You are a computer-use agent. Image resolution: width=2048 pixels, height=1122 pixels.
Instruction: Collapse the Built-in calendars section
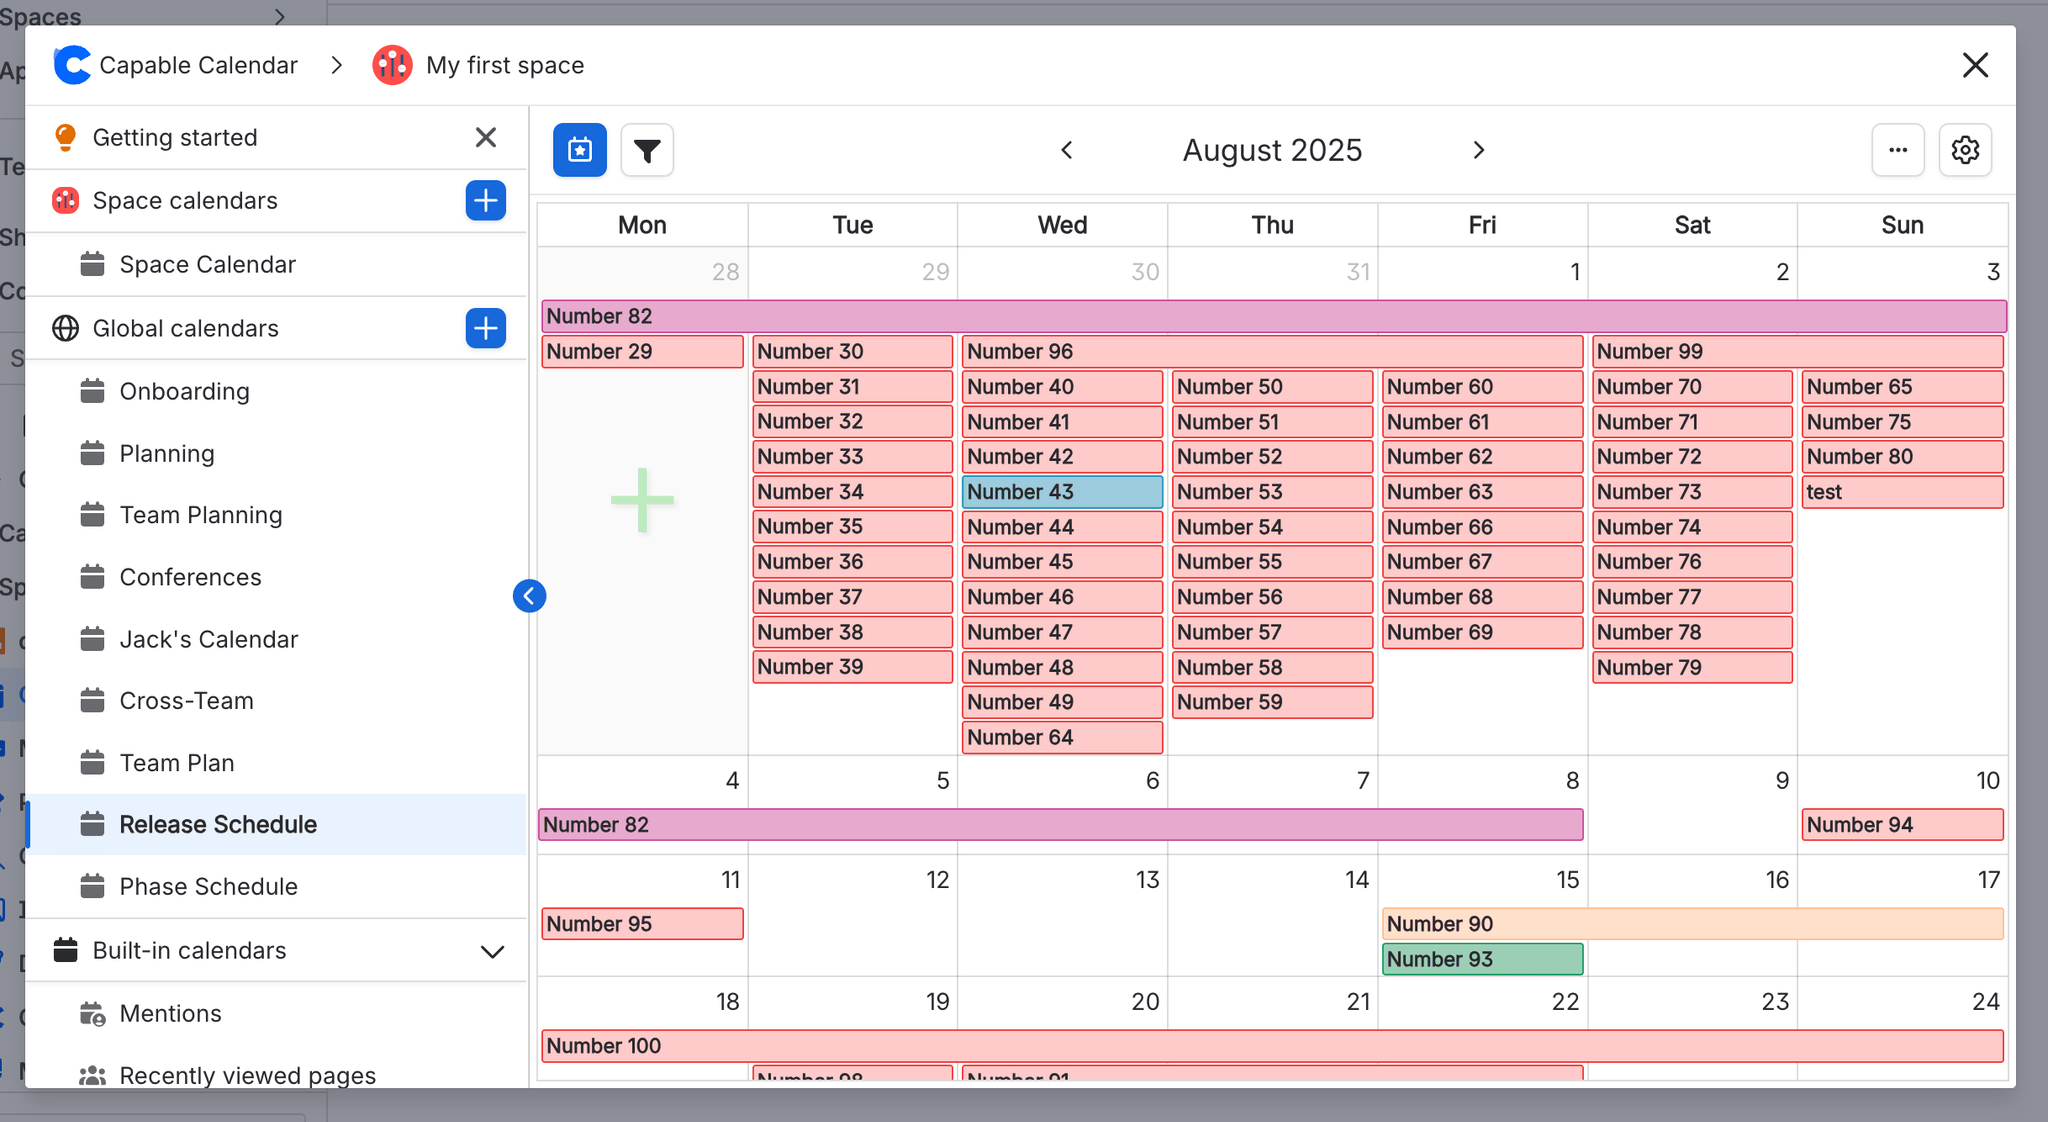tap(492, 951)
